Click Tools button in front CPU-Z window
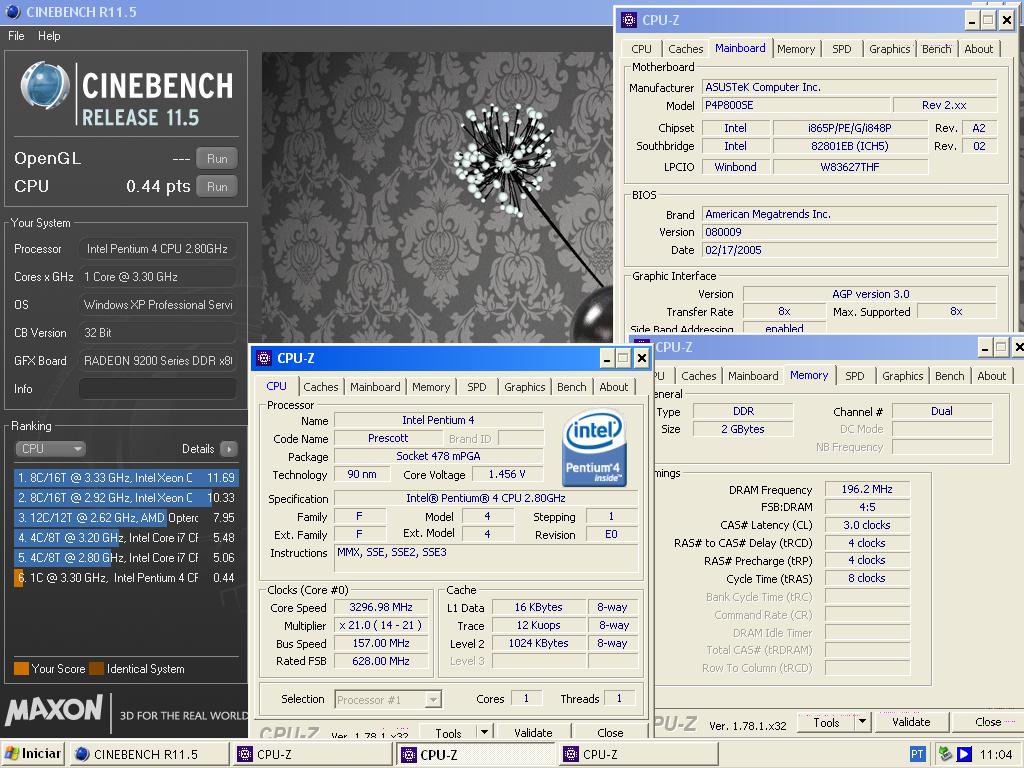The width and height of the screenshot is (1024, 768). click(x=448, y=733)
